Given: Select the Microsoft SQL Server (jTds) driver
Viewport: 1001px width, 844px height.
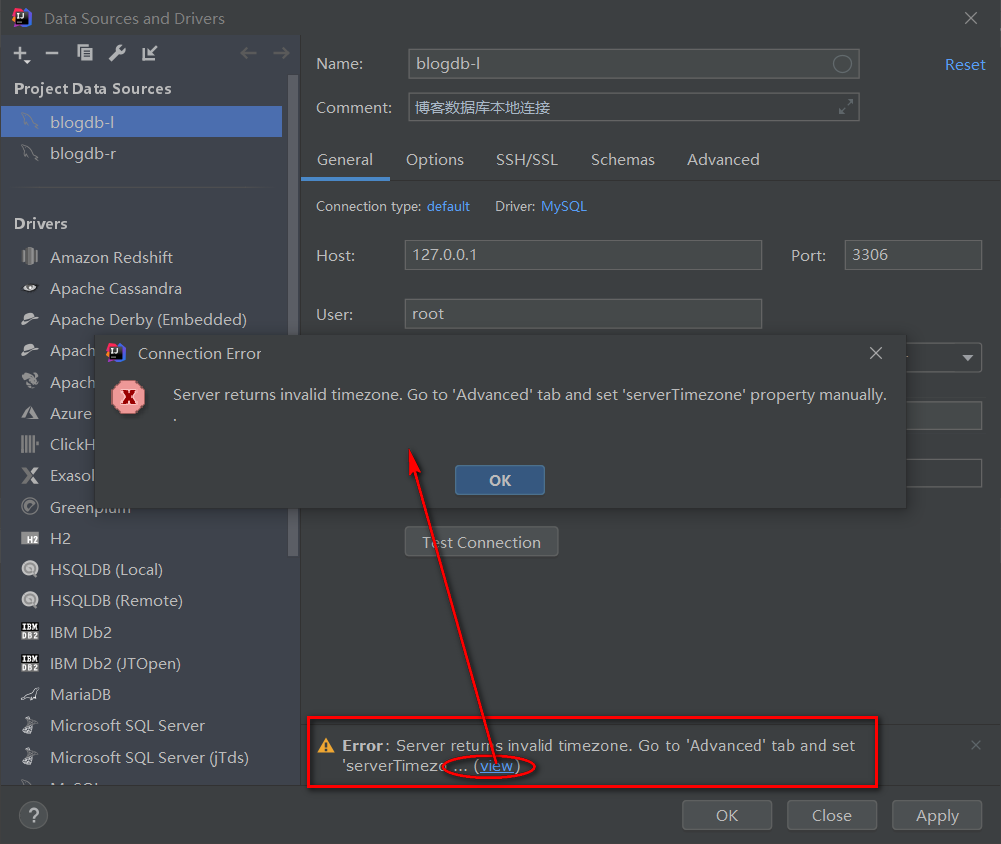Looking at the screenshot, I should 149,757.
